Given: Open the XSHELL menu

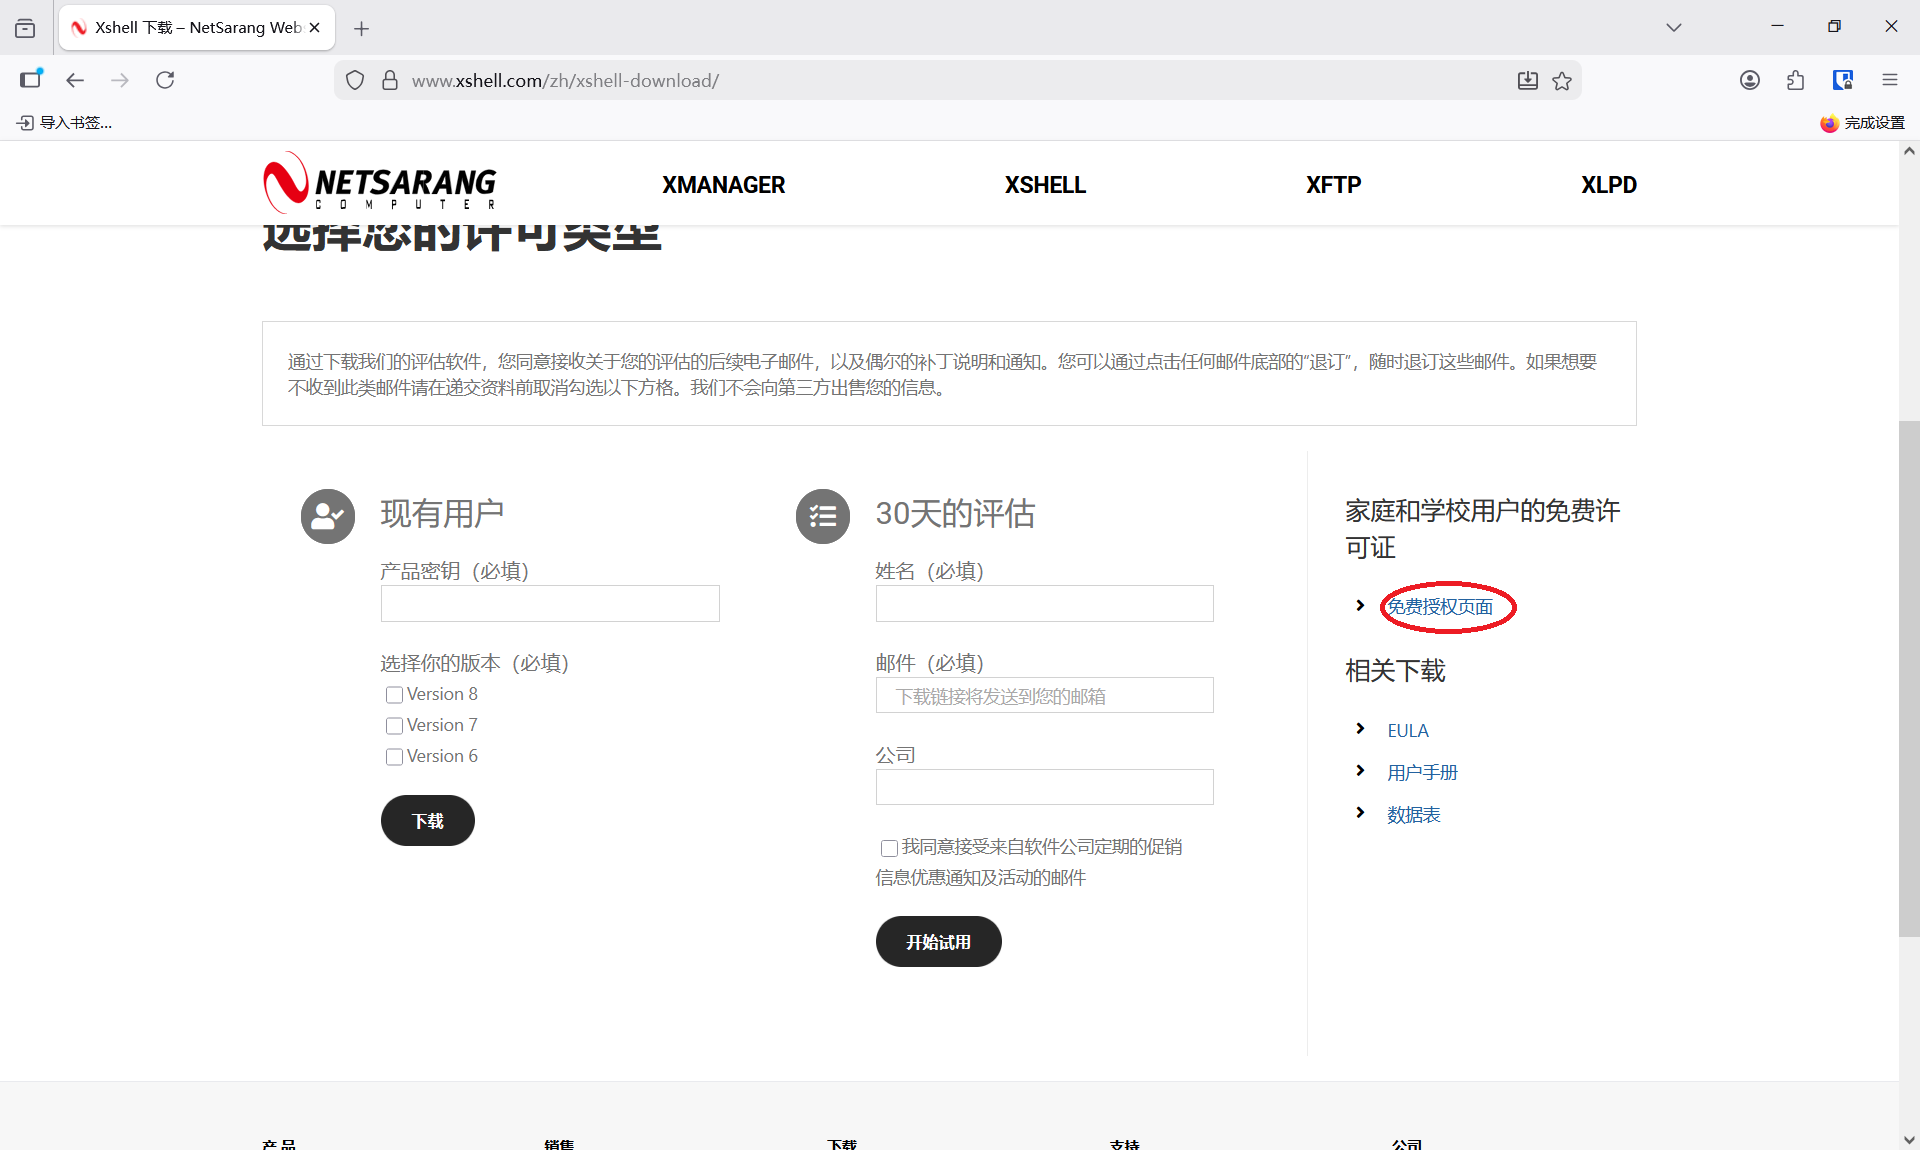Looking at the screenshot, I should [1045, 185].
